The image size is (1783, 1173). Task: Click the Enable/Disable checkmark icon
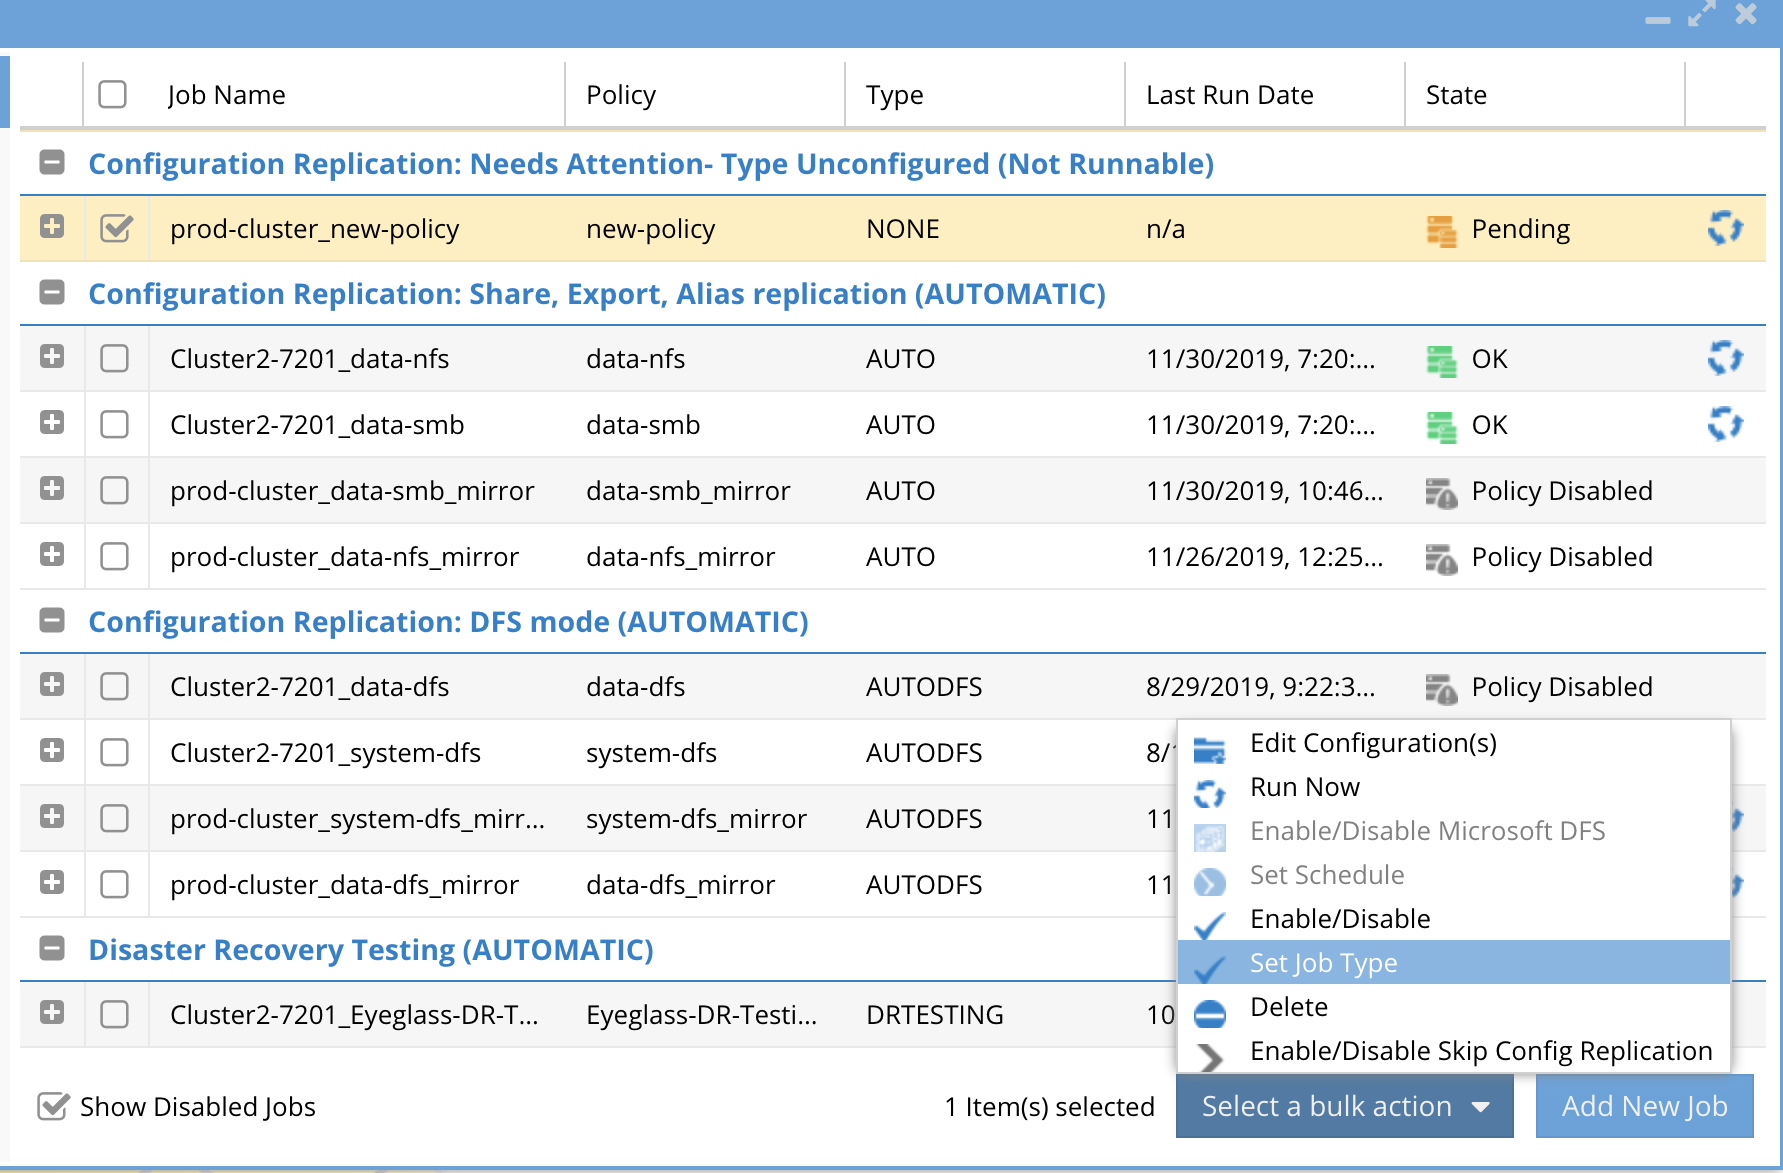[1210, 925]
